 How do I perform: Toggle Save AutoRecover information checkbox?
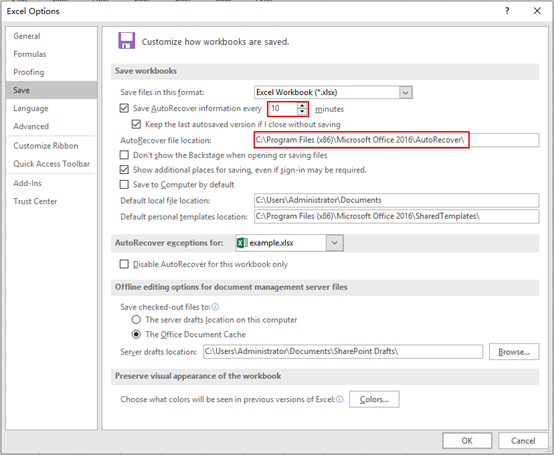(124, 108)
